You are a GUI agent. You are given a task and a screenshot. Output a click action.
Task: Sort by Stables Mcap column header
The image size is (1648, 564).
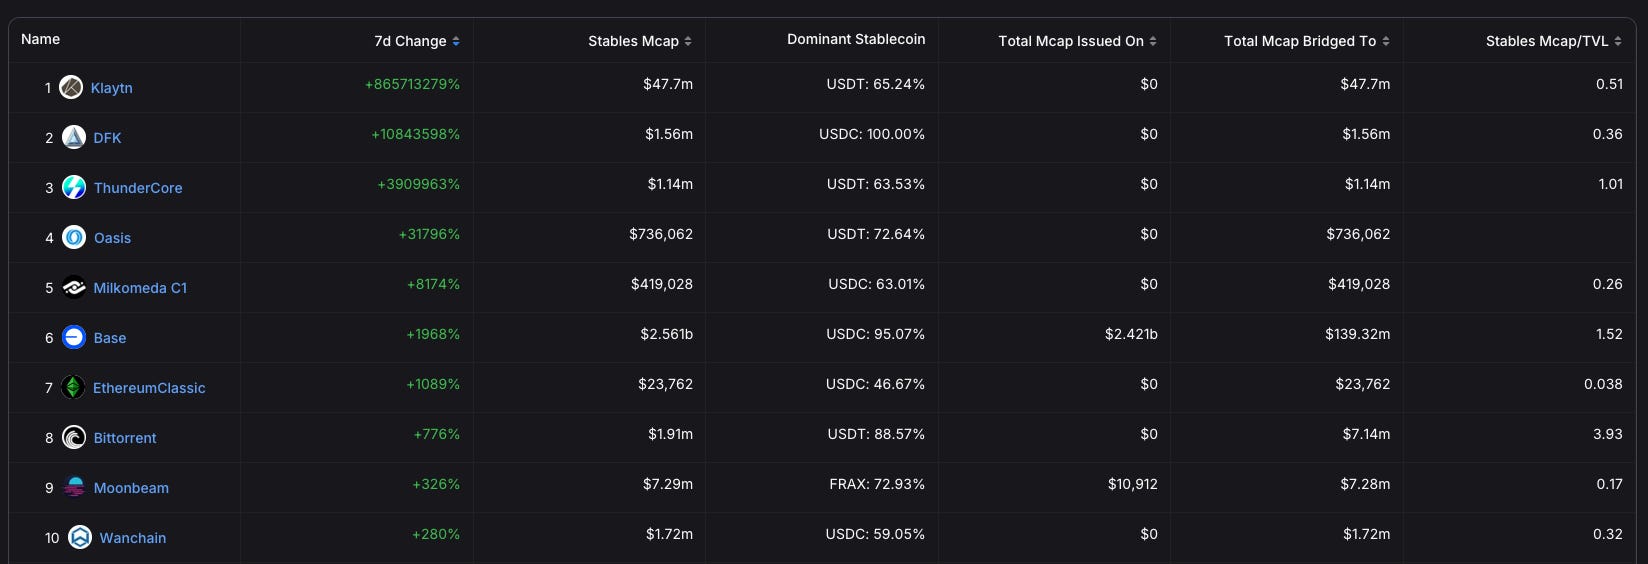(x=639, y=41)
